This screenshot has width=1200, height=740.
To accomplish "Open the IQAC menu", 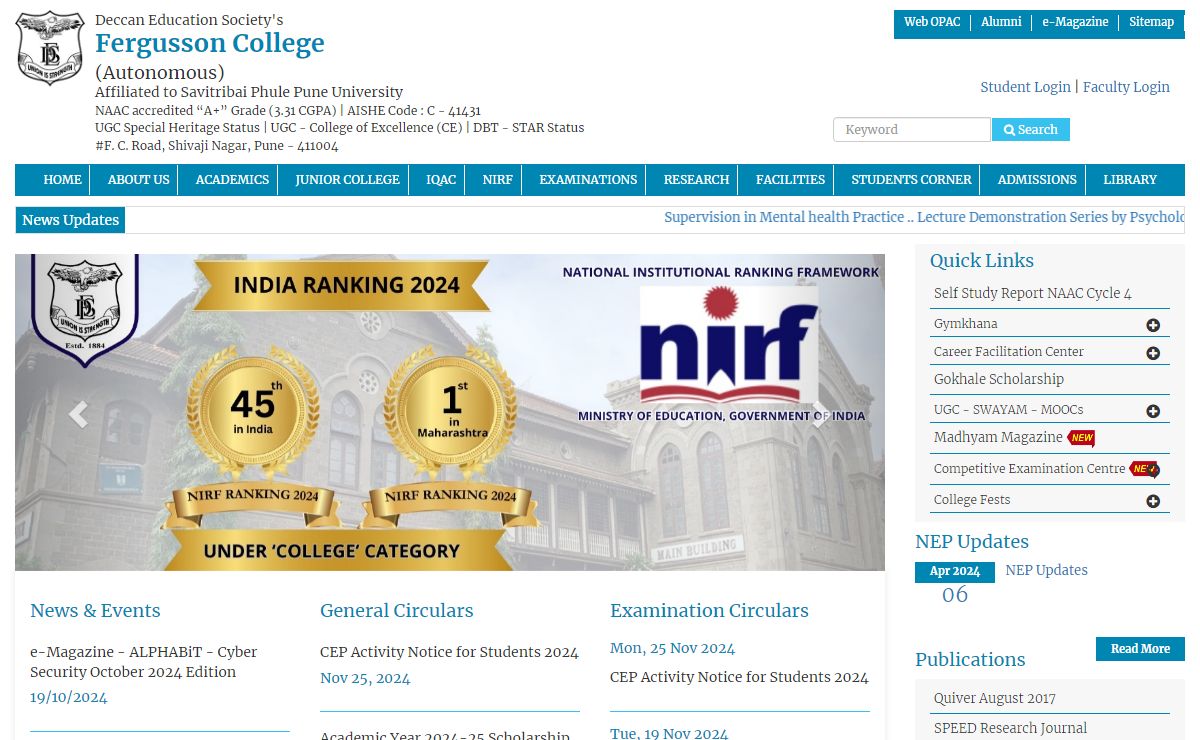I will [441, 180].
